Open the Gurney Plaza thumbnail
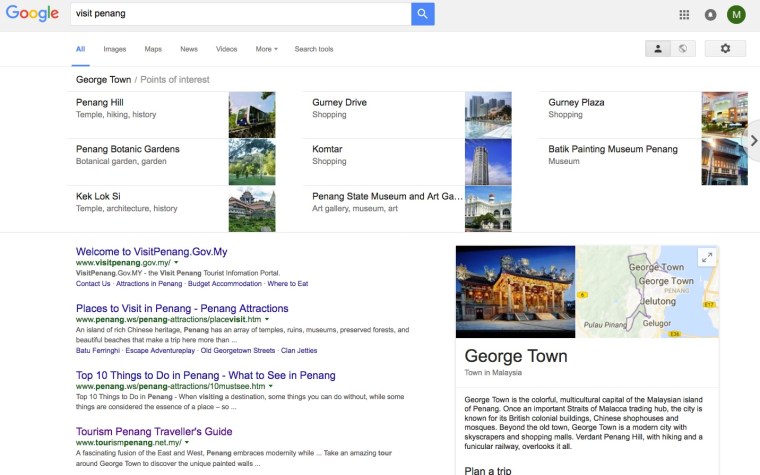This screenshot has height=475, width=760. coord(725,115)
